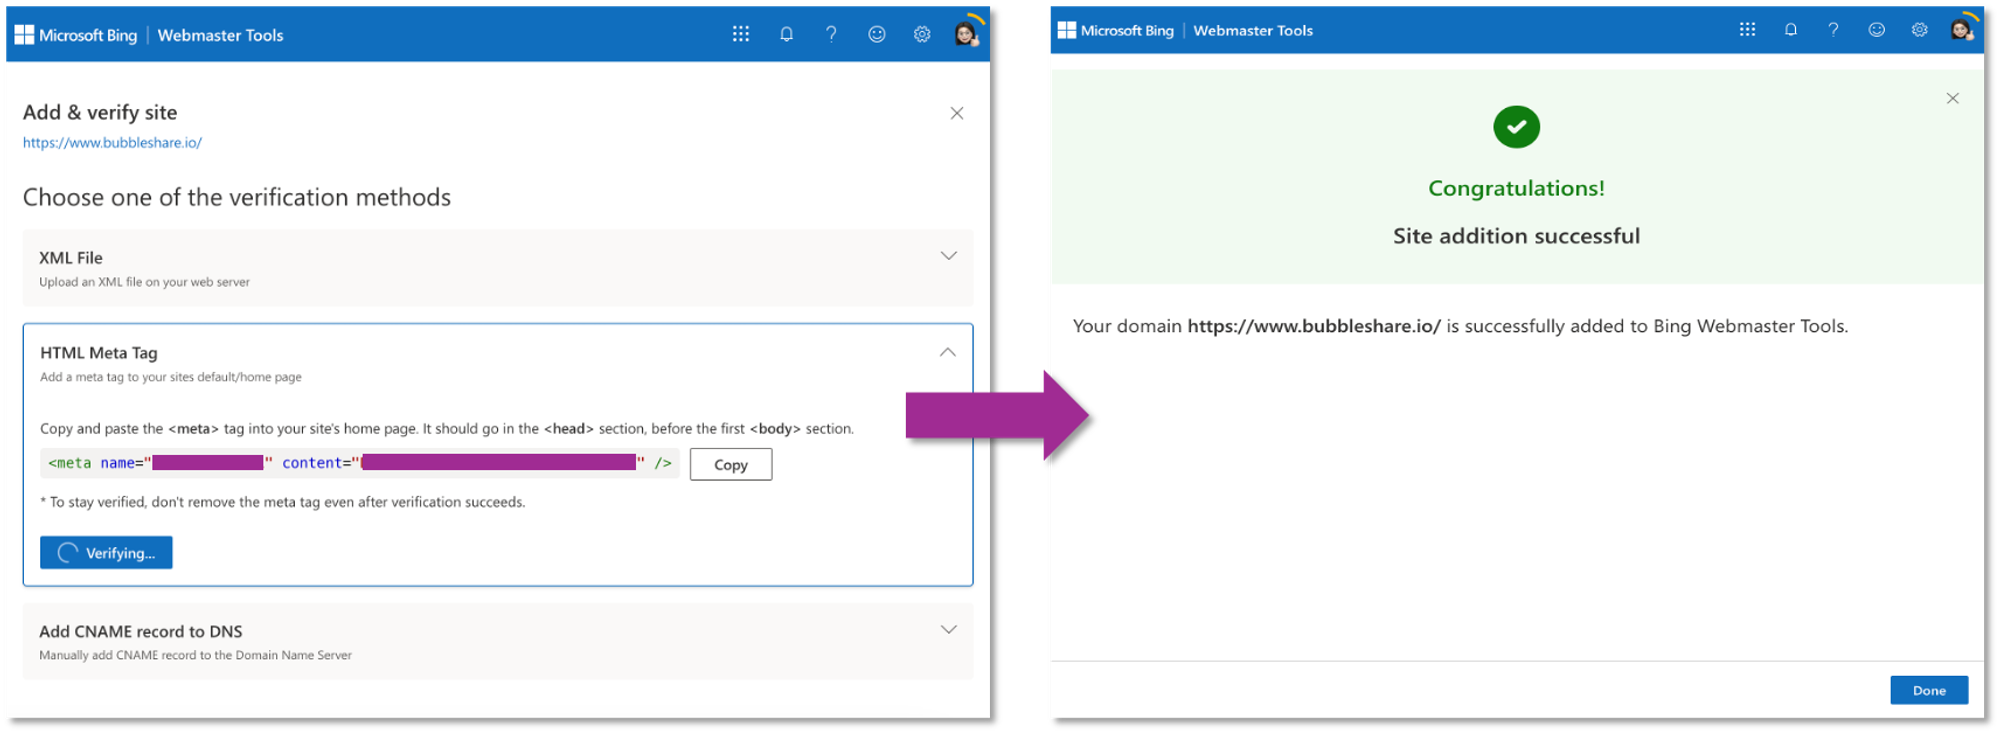Viewport: 2000px width, 734px height.
Task: Open notifications bell in right window
Action: click(x=1790, y=30)
